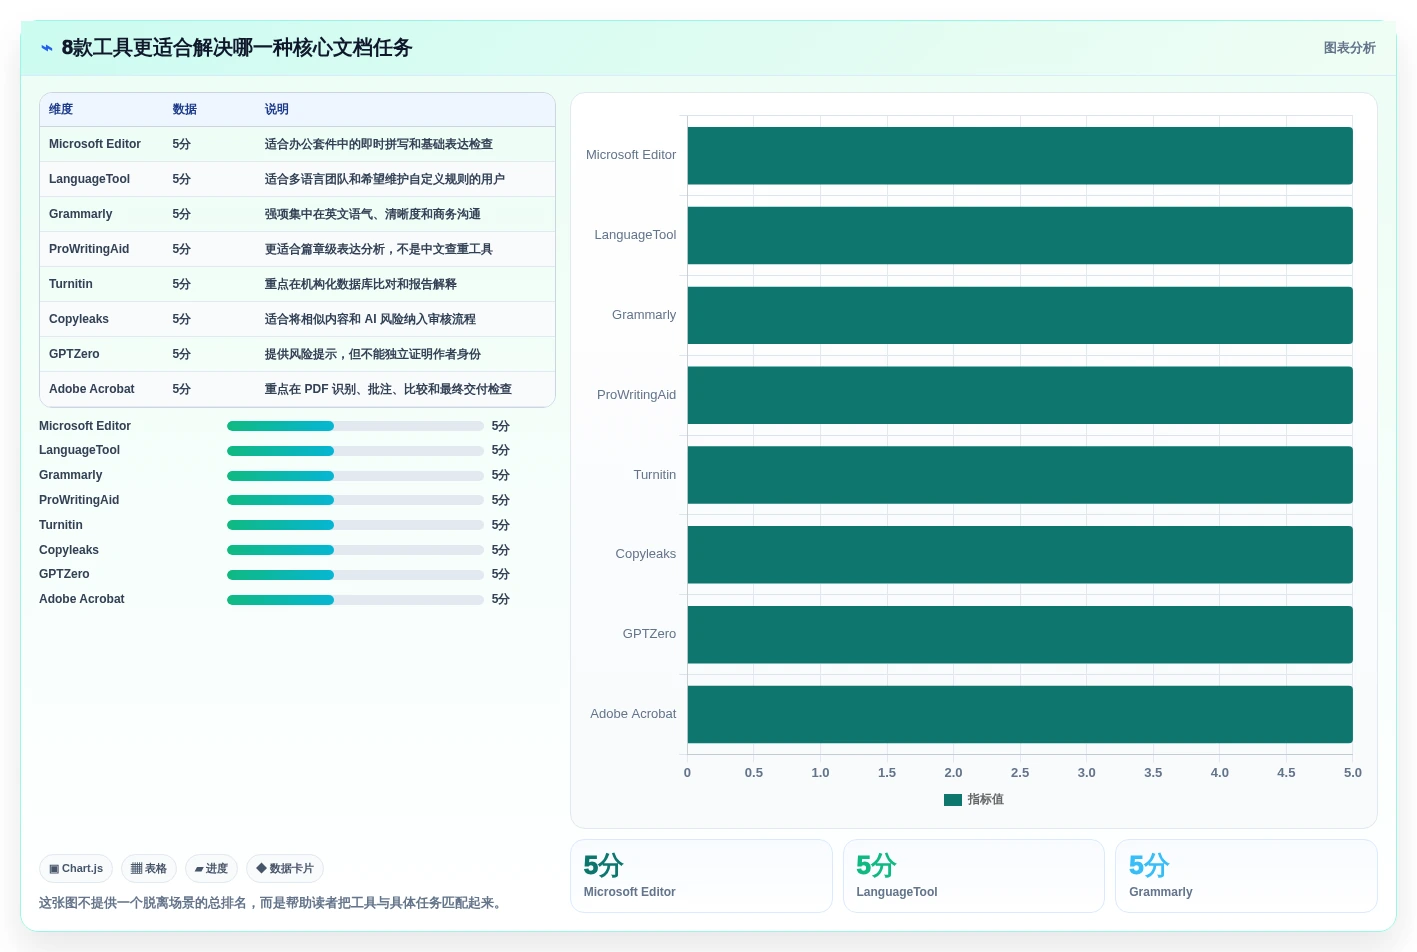Click description 适合多语言团队和希望维护自定义规则的用户
Viewport: 1417px width, 952px height.
coord(385,179)
